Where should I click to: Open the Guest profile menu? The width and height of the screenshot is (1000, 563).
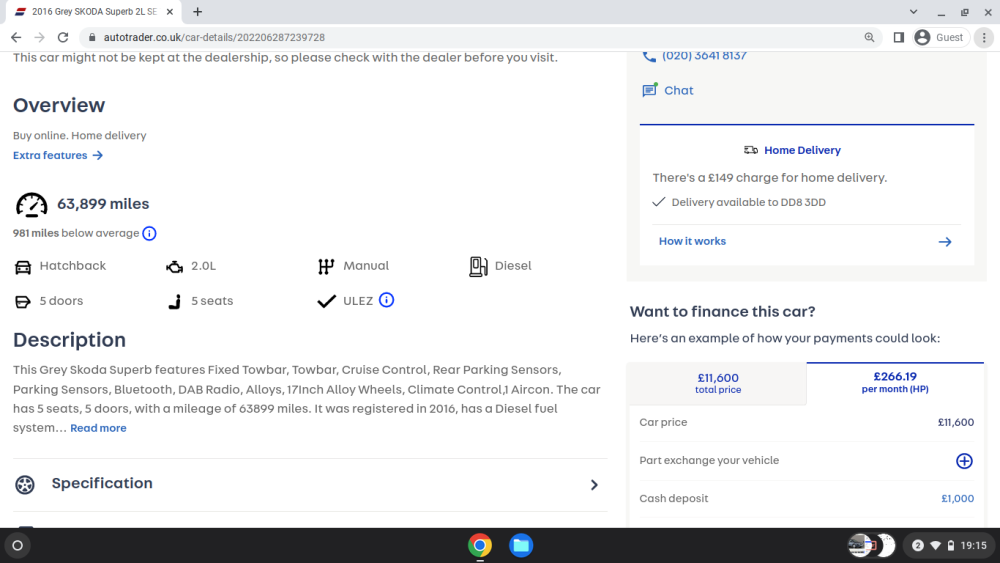click(940, 38)
